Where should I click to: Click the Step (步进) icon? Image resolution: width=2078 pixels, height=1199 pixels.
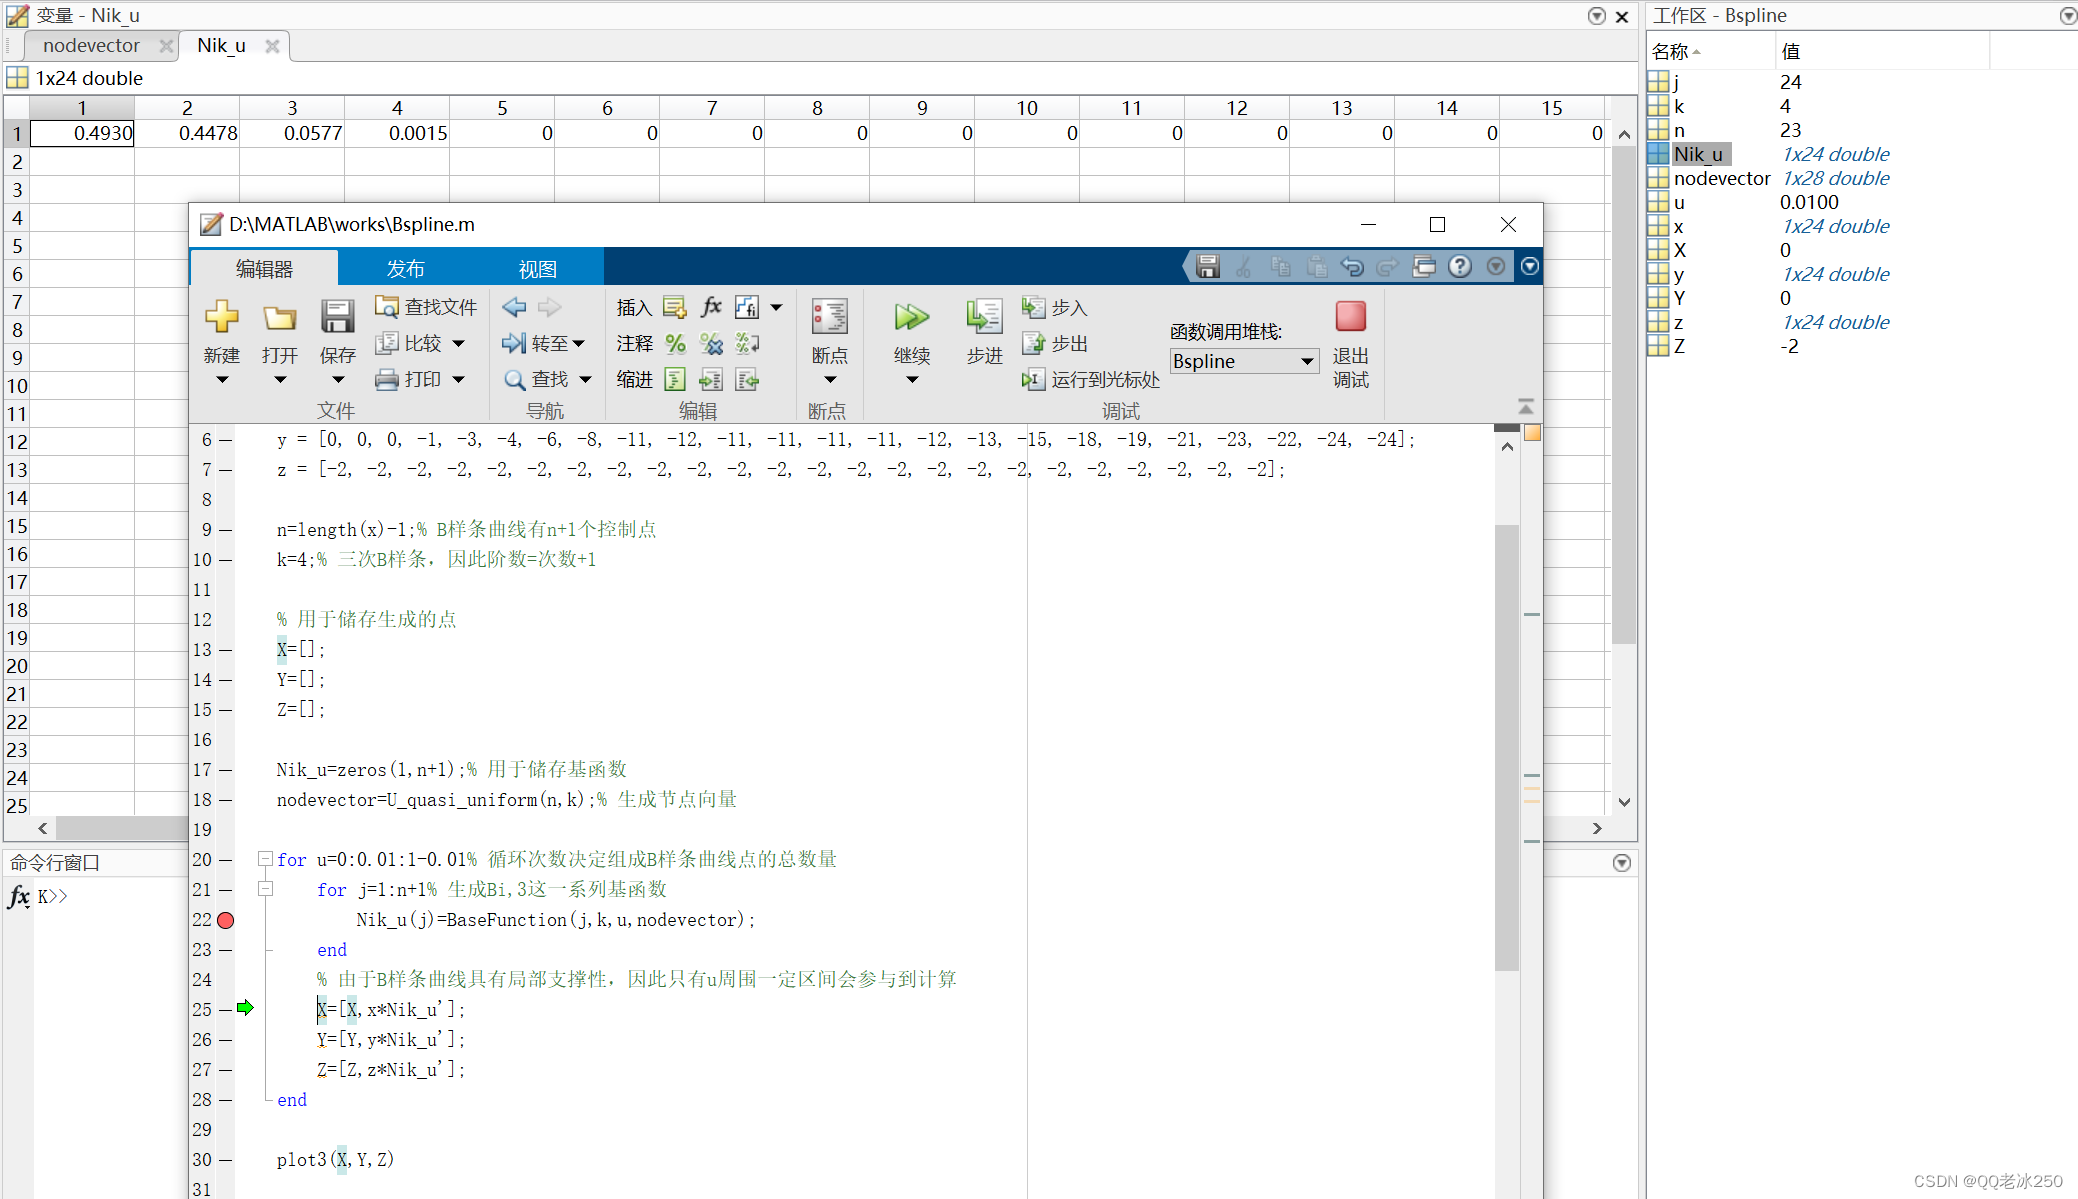coord(984,317)
